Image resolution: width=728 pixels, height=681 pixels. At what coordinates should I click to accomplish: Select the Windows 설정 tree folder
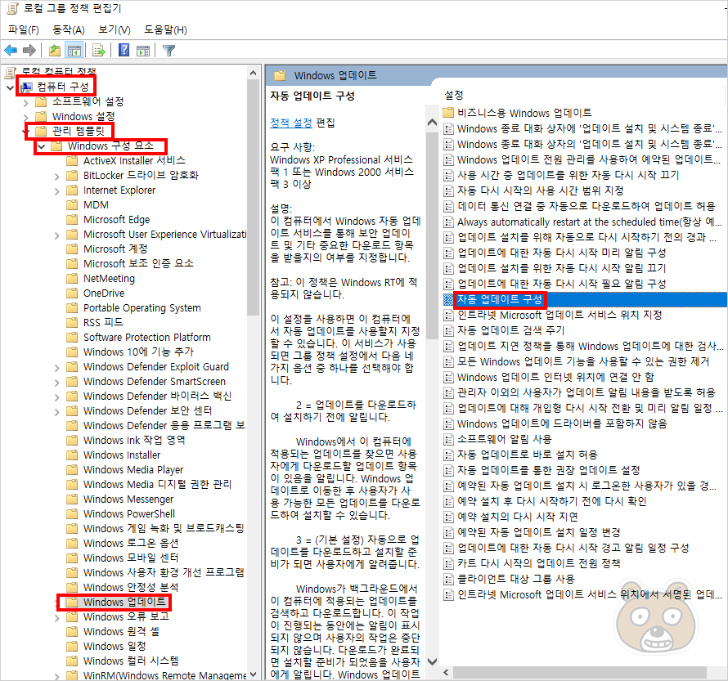83,116
